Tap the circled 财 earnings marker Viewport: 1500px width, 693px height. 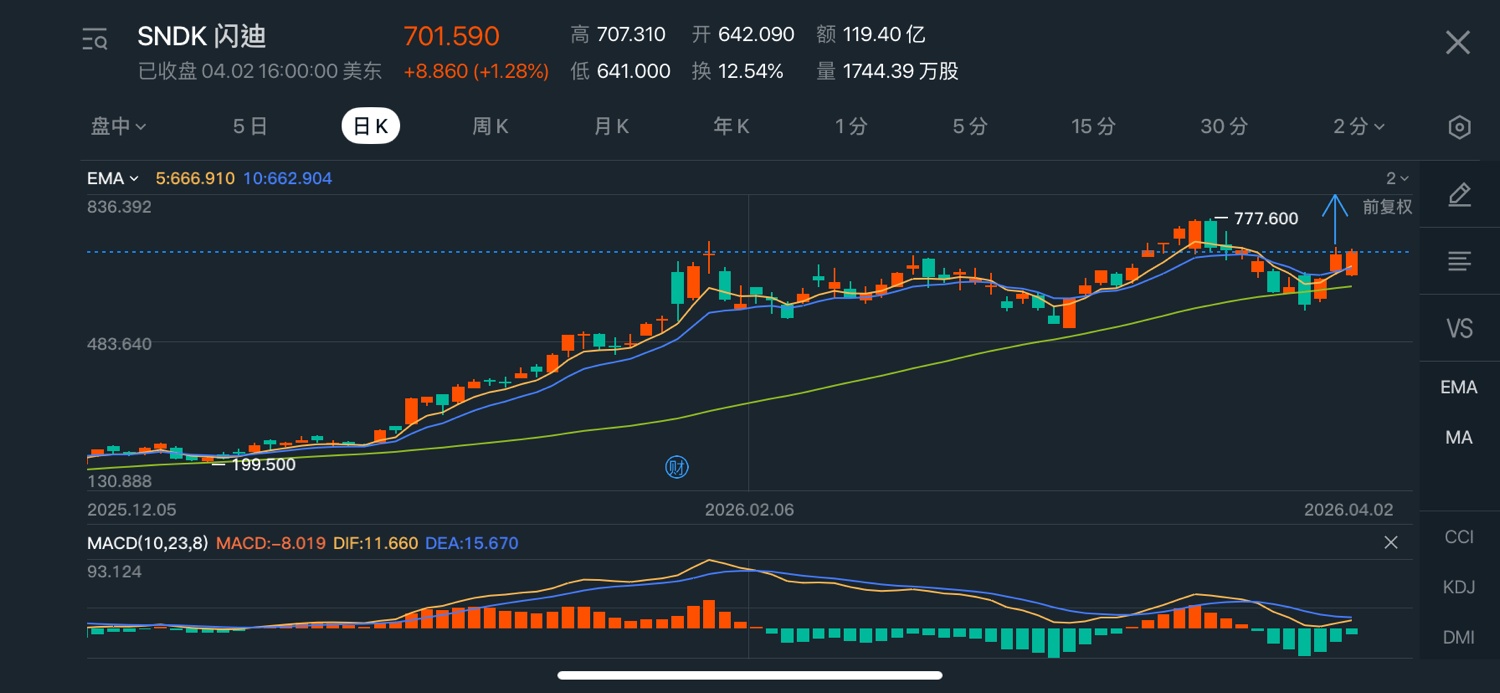point(677,466)
